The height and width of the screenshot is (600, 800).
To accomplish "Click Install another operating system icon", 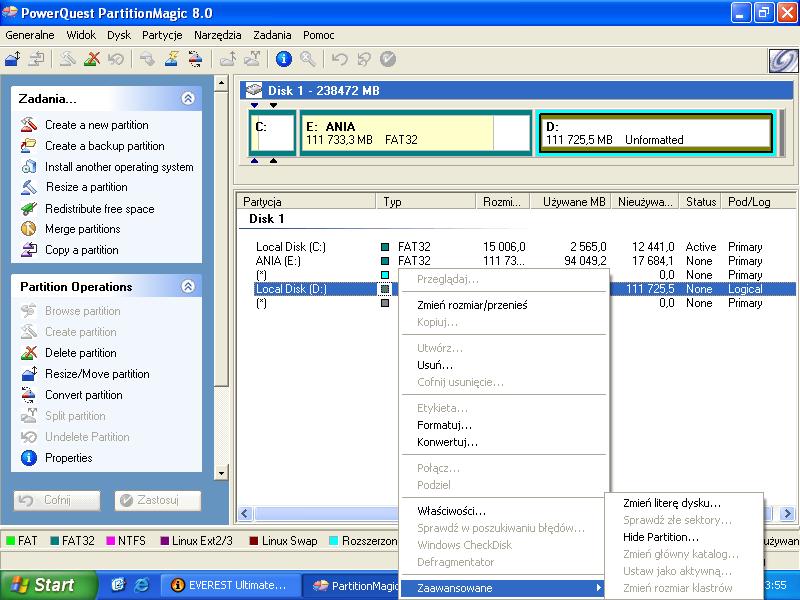I will coord(29,166).
